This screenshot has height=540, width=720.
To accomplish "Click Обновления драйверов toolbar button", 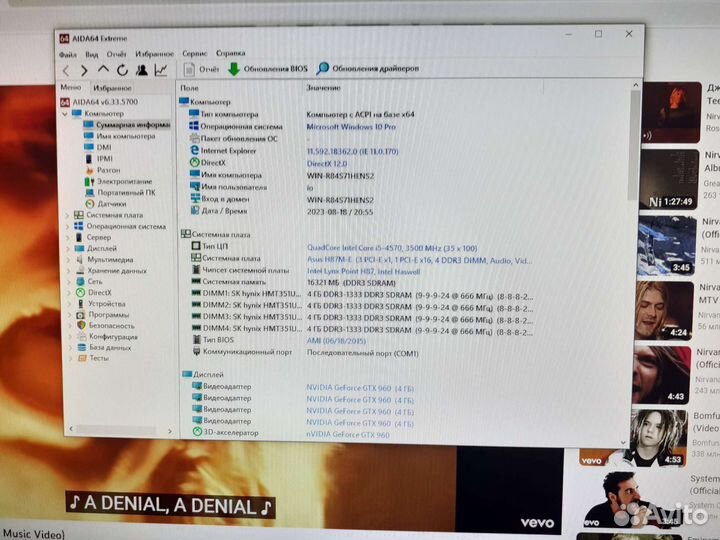I will click(368, 68).
